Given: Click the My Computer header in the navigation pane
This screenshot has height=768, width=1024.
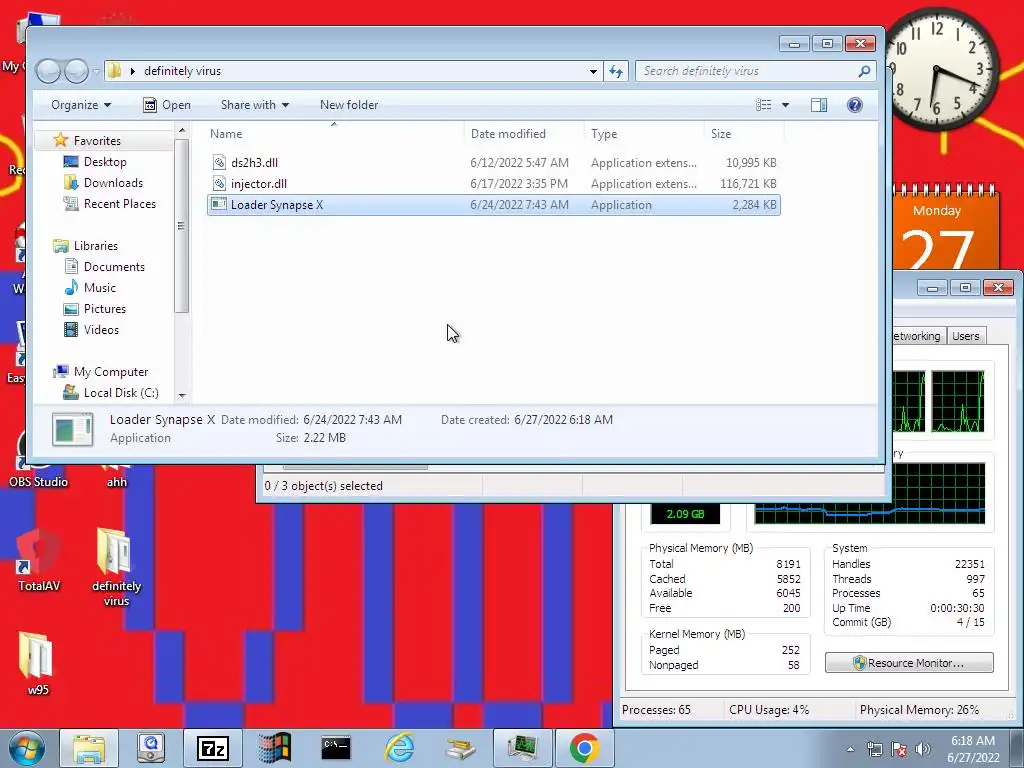Looking at the screenshot, I should 110,372.
